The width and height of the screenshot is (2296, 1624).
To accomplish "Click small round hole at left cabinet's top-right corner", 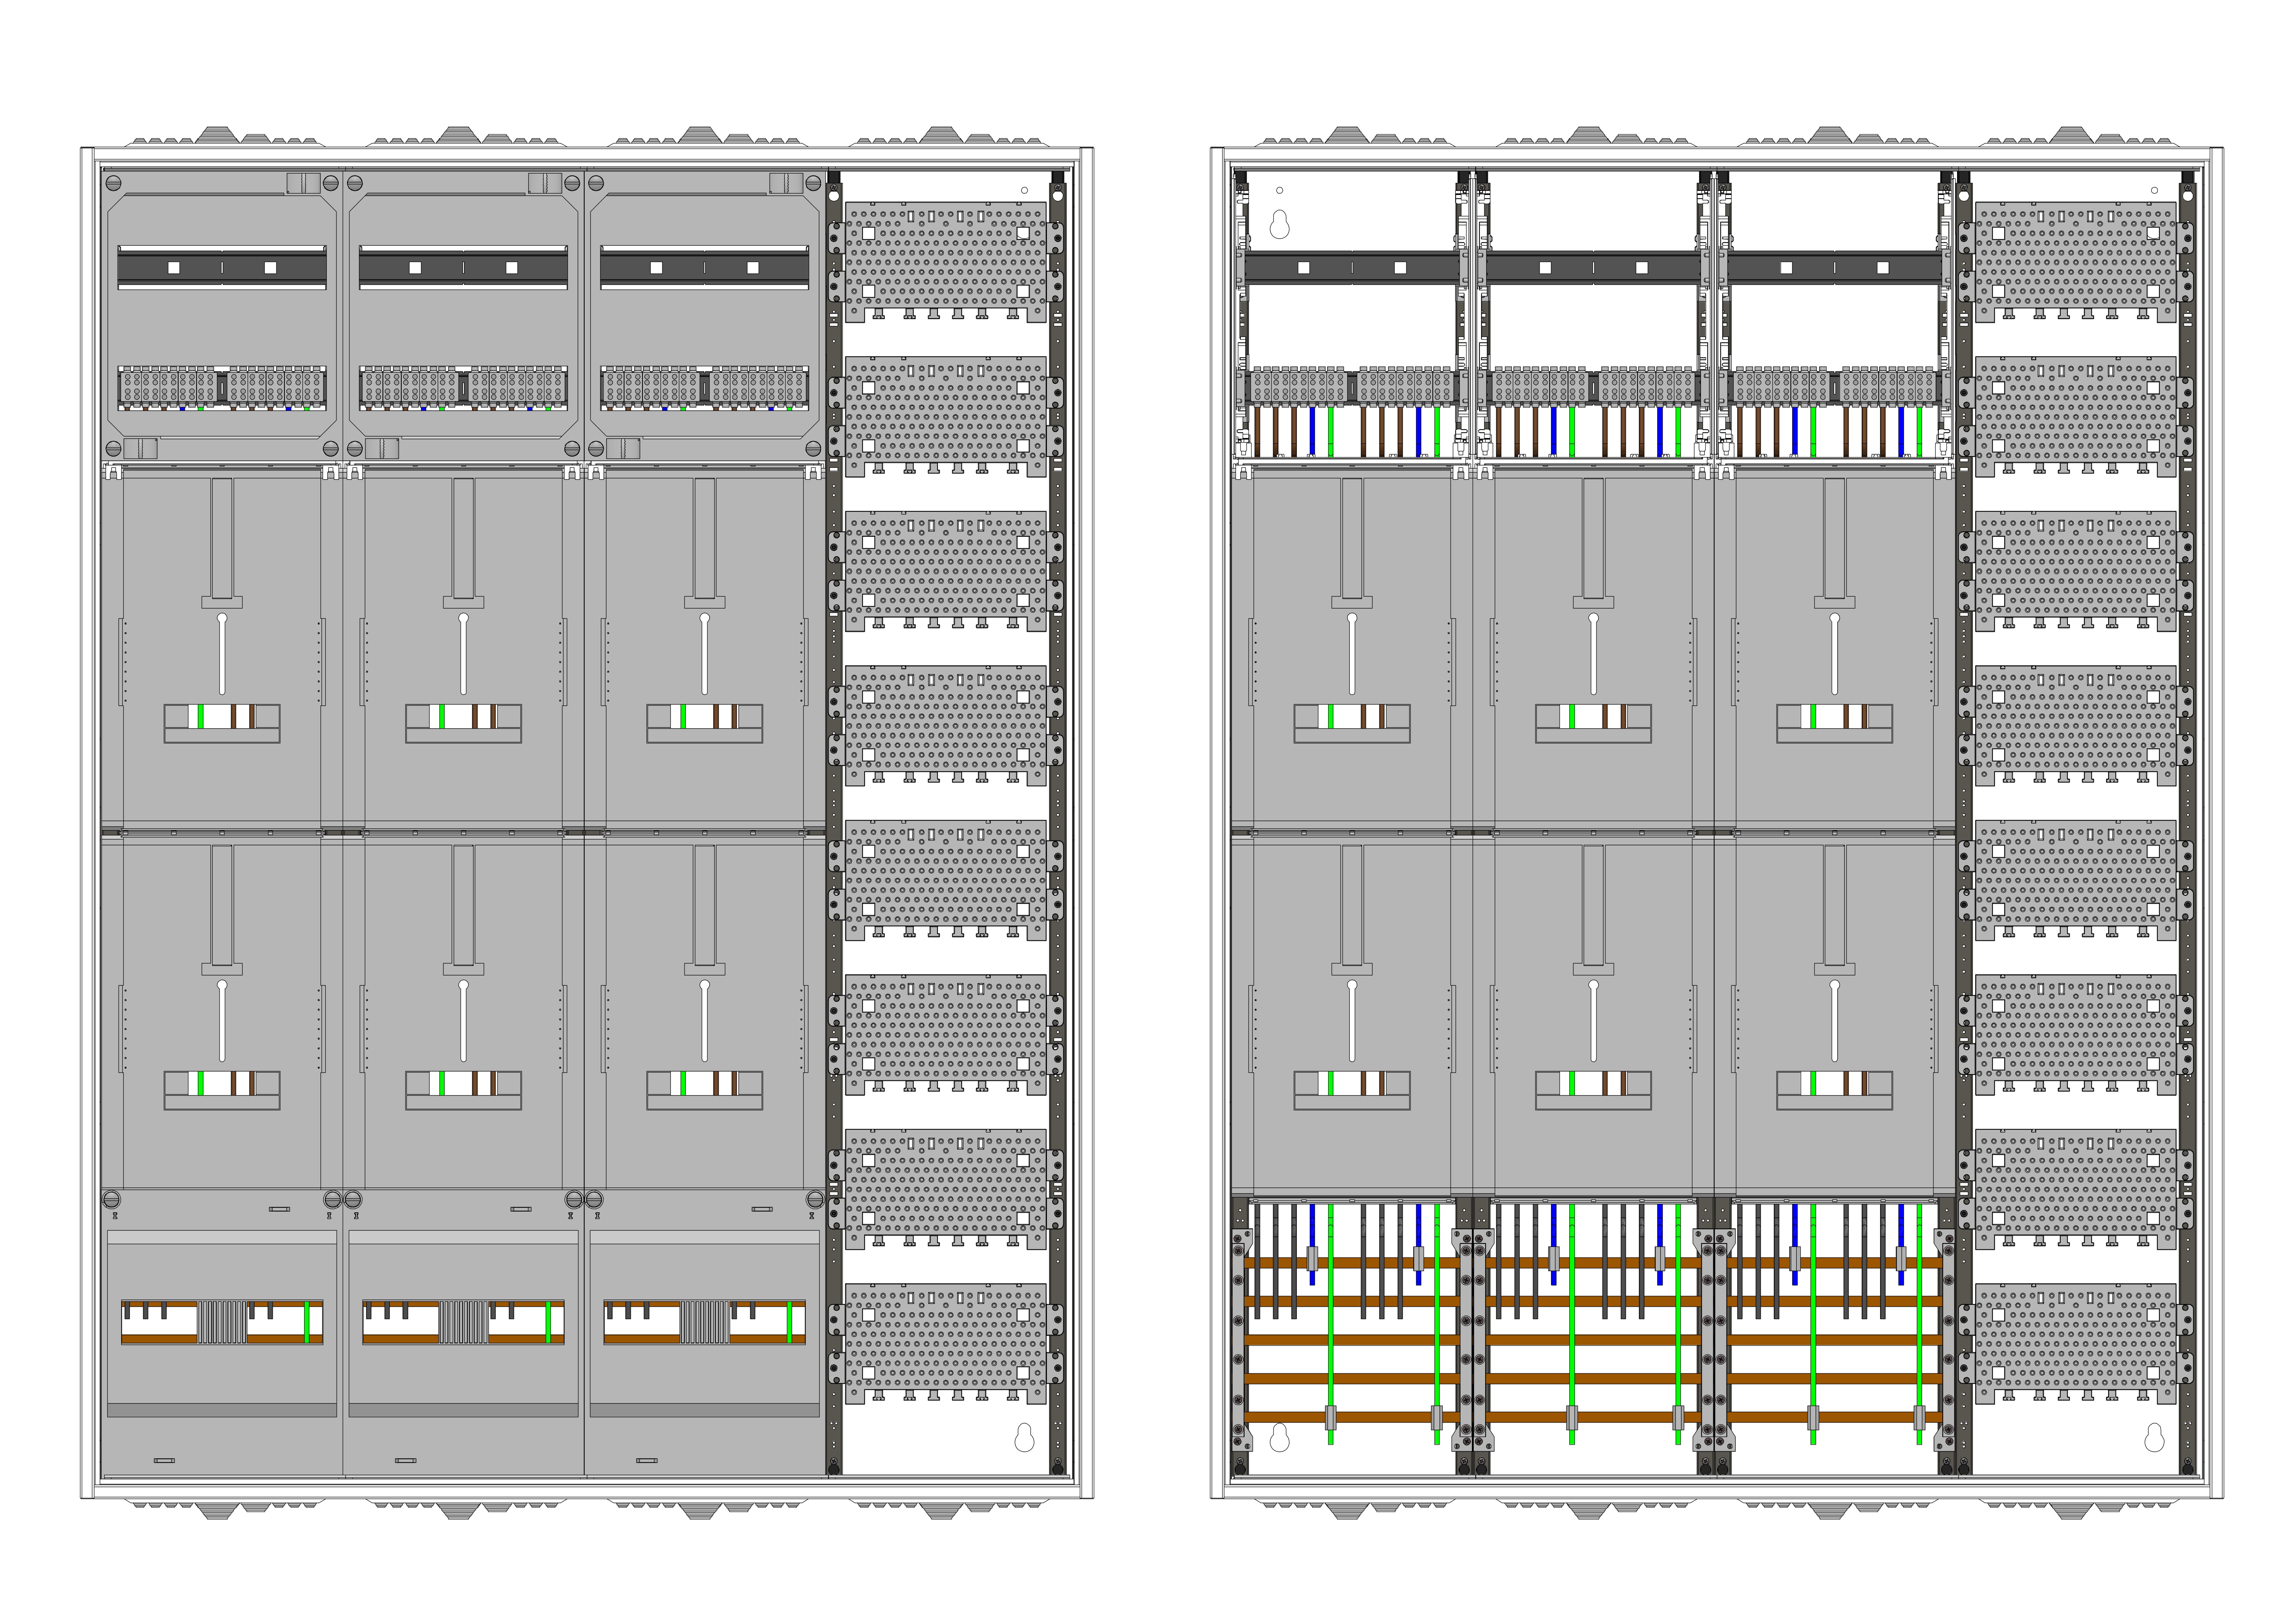I will coord(1024,190).
